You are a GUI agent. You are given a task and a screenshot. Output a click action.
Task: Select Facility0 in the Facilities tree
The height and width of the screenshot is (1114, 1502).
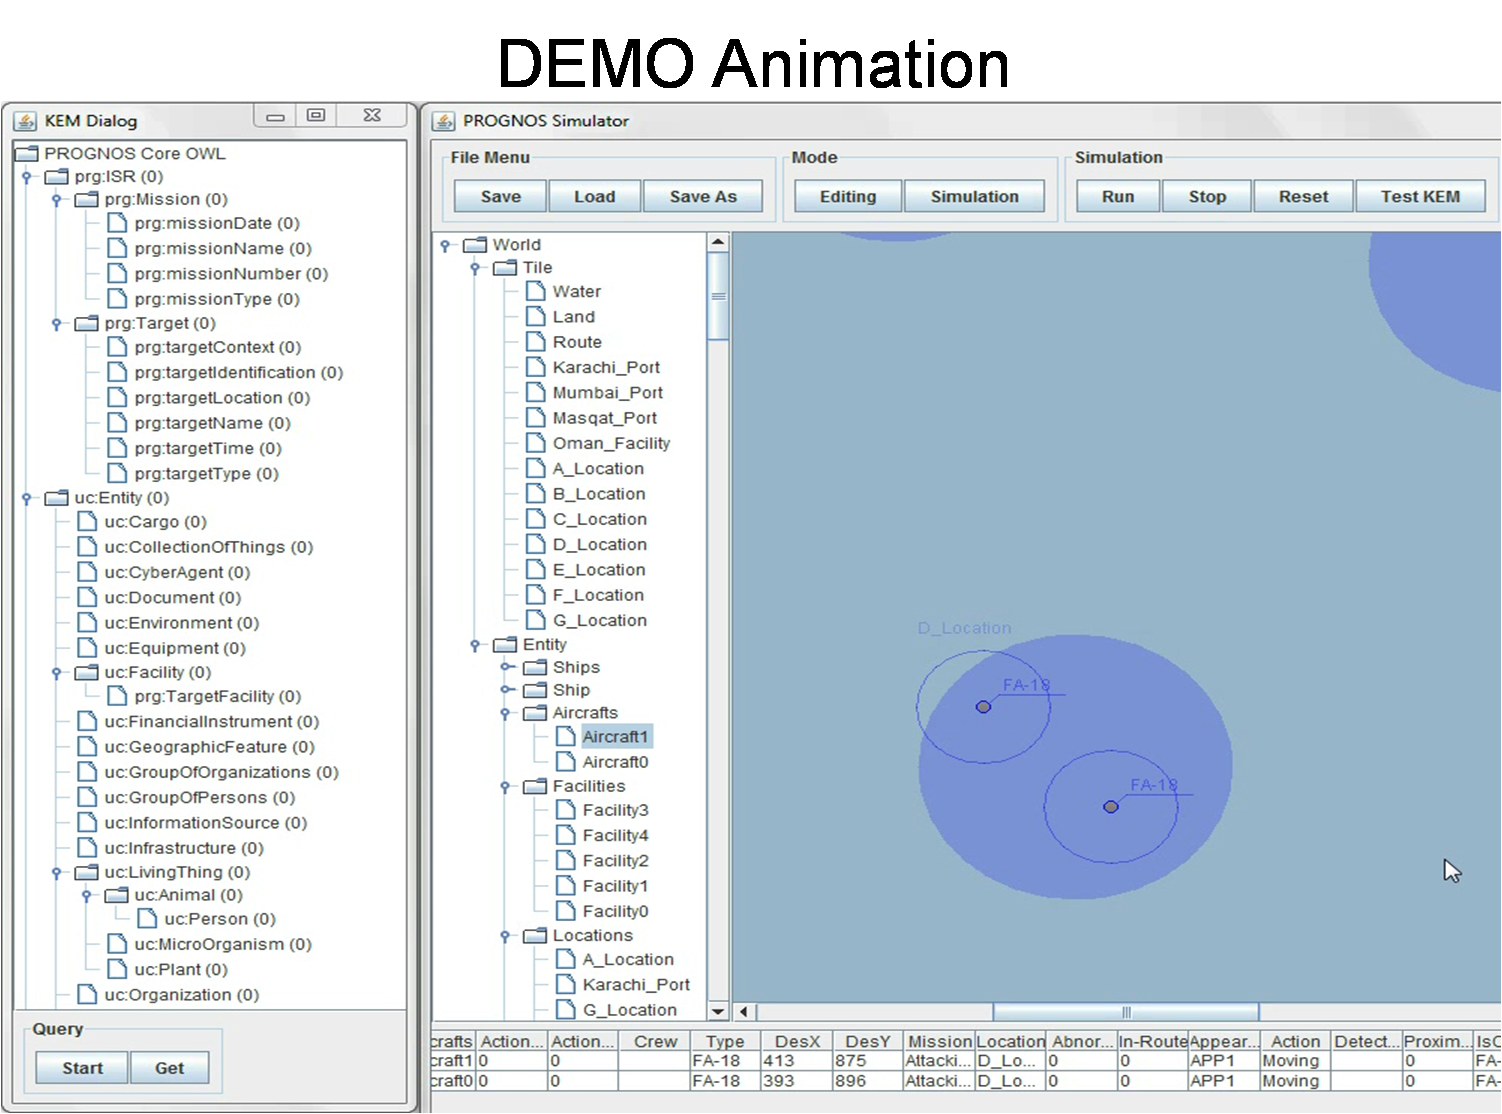click(615, 911)
